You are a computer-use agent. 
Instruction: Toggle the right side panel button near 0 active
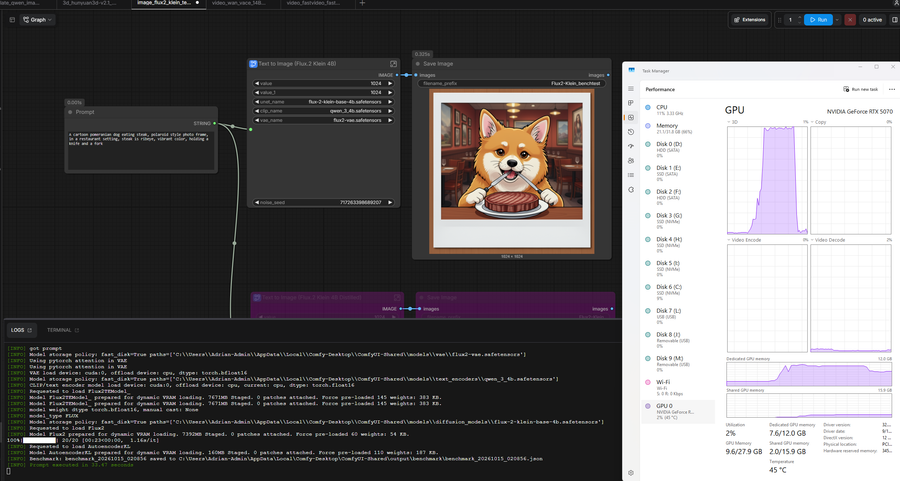point(894,20)
